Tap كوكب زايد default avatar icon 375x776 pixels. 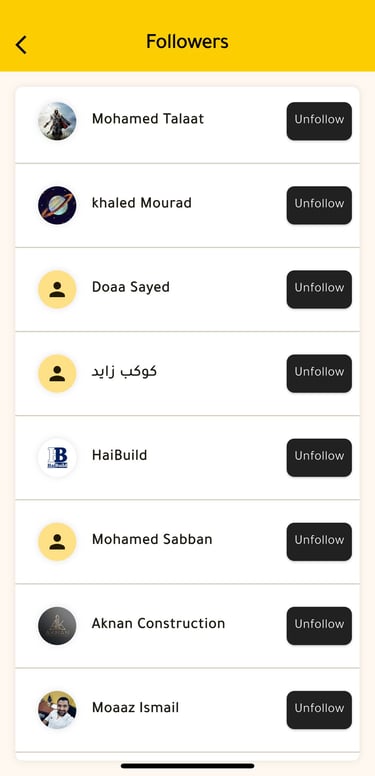pyautogui.click(x=57, y=374)
